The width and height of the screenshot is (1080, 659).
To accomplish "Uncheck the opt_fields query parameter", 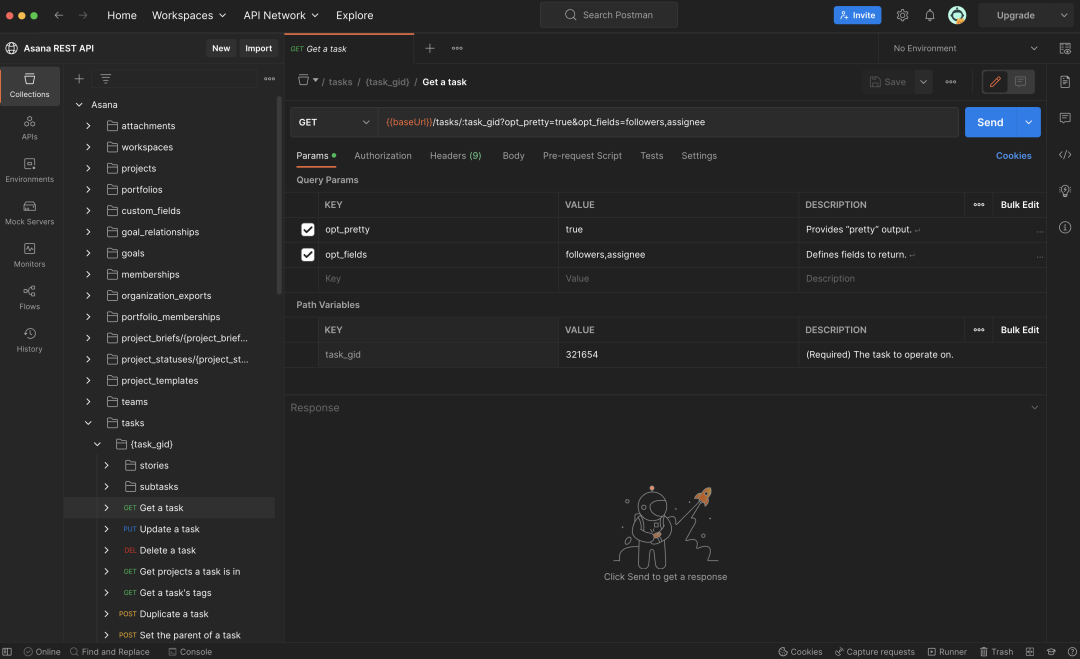I will coord(309,254).
